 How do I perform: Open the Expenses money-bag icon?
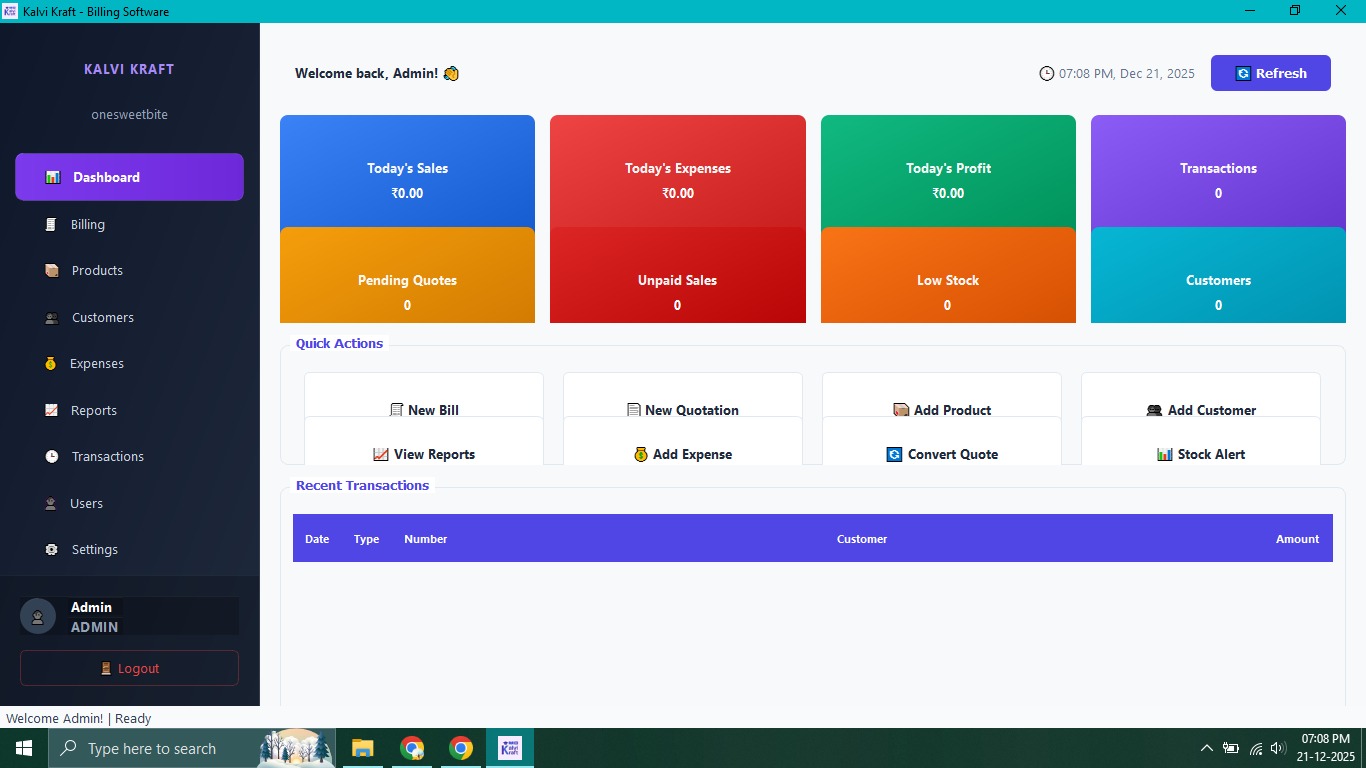tap(51, 363)
